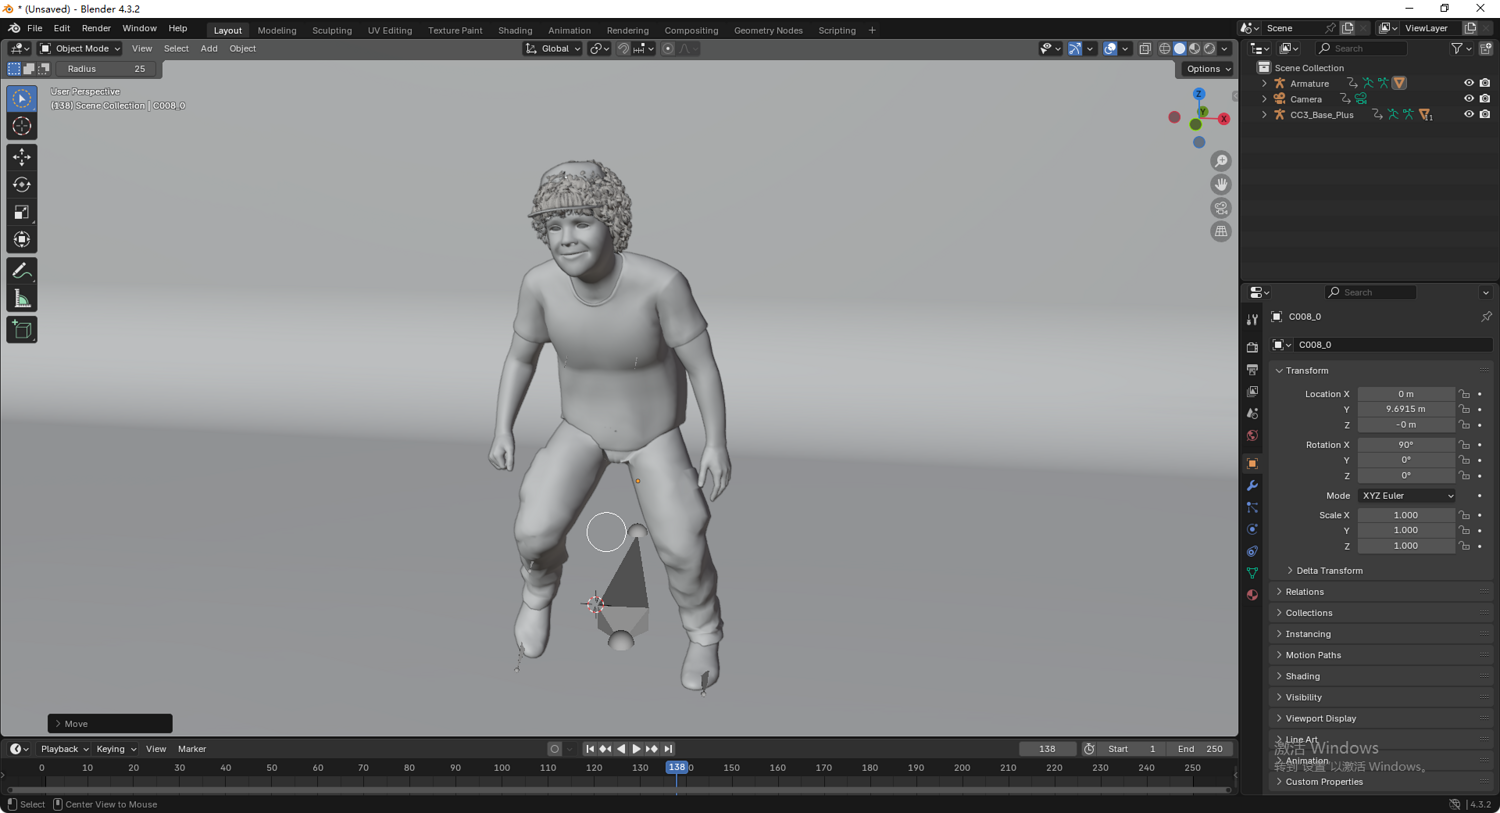Hide the Armature in viewport
Screen dimensions: 1500x813
tap(1469, 83)
